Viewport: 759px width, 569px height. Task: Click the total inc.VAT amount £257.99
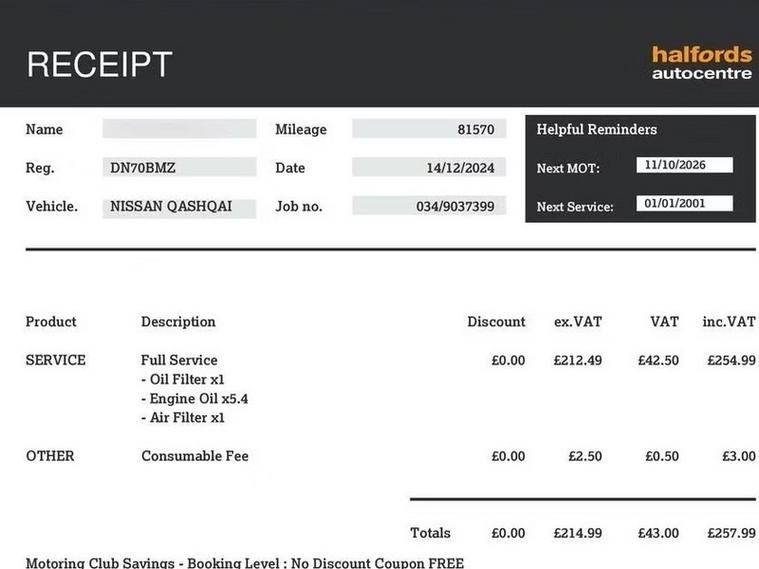pos(731,534)
